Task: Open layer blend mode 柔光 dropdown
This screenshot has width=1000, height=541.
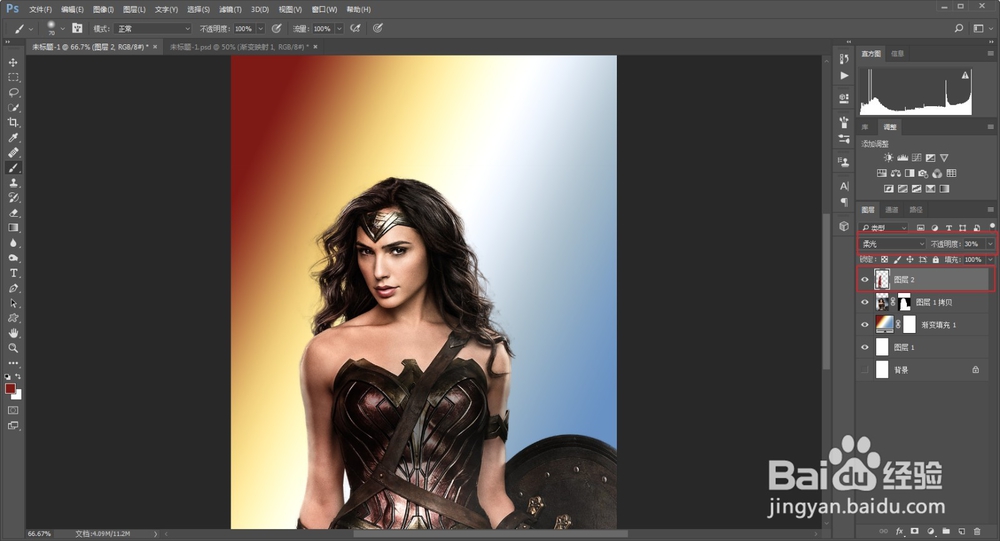Action: (892, 244)
